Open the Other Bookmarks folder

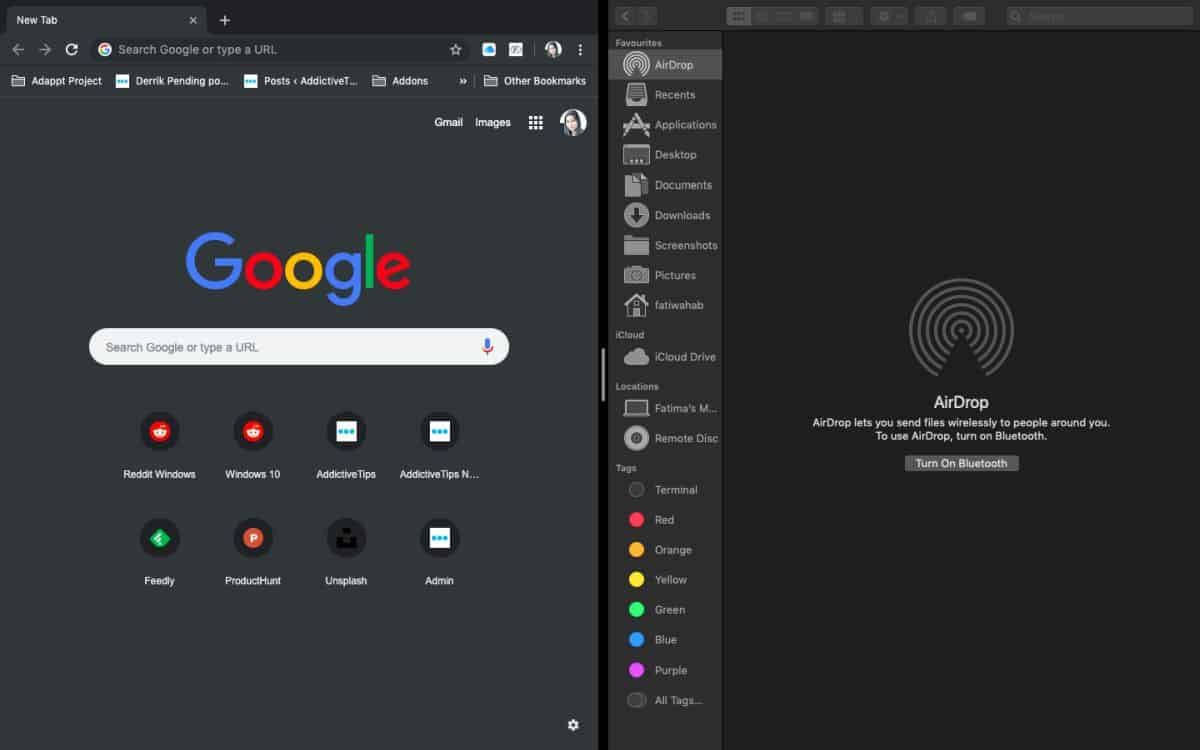[x=535, y=81]
